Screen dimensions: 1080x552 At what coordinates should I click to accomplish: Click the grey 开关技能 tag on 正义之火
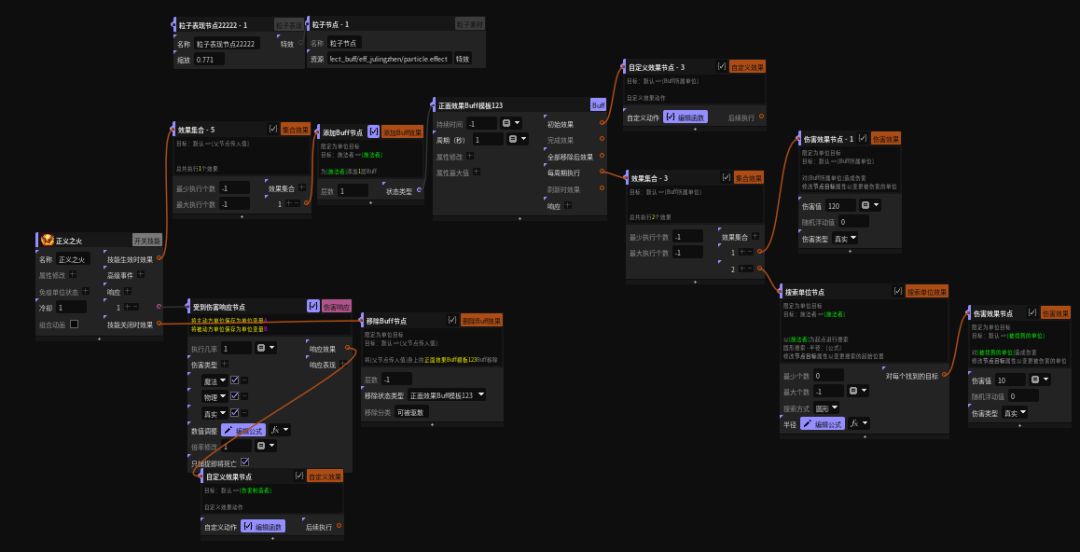(x=147, y=241)
